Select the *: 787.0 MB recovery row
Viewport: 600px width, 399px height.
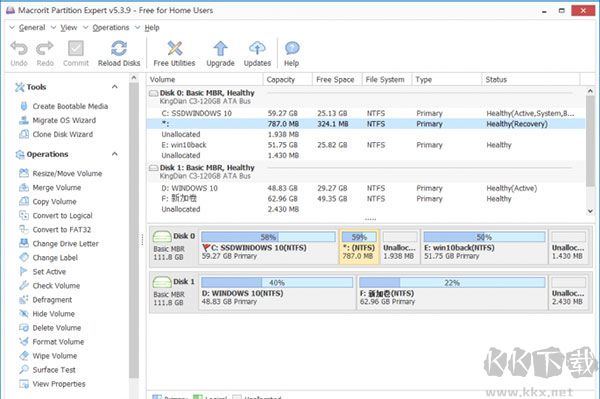366,124
